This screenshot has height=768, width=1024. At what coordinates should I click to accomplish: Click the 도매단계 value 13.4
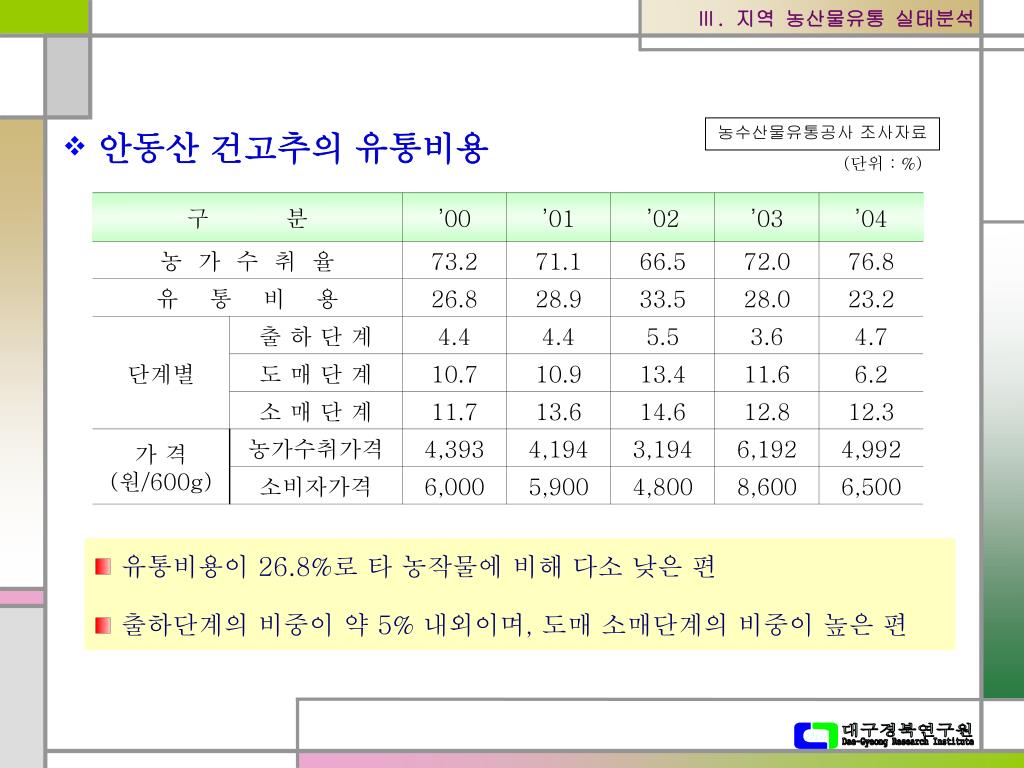pos(663,374)
